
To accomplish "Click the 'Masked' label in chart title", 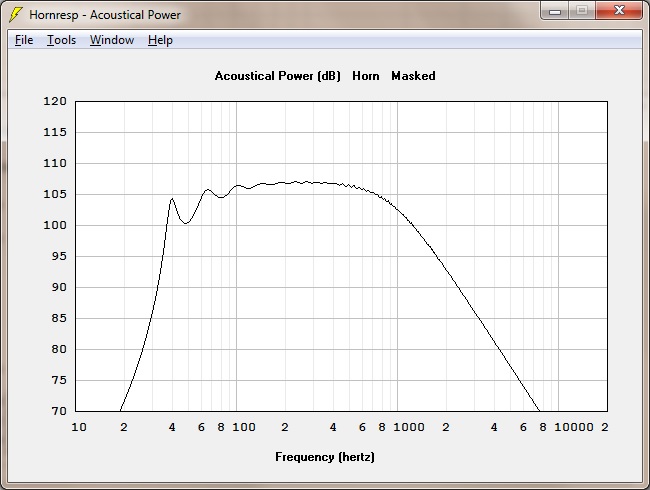I will (413, 76).
